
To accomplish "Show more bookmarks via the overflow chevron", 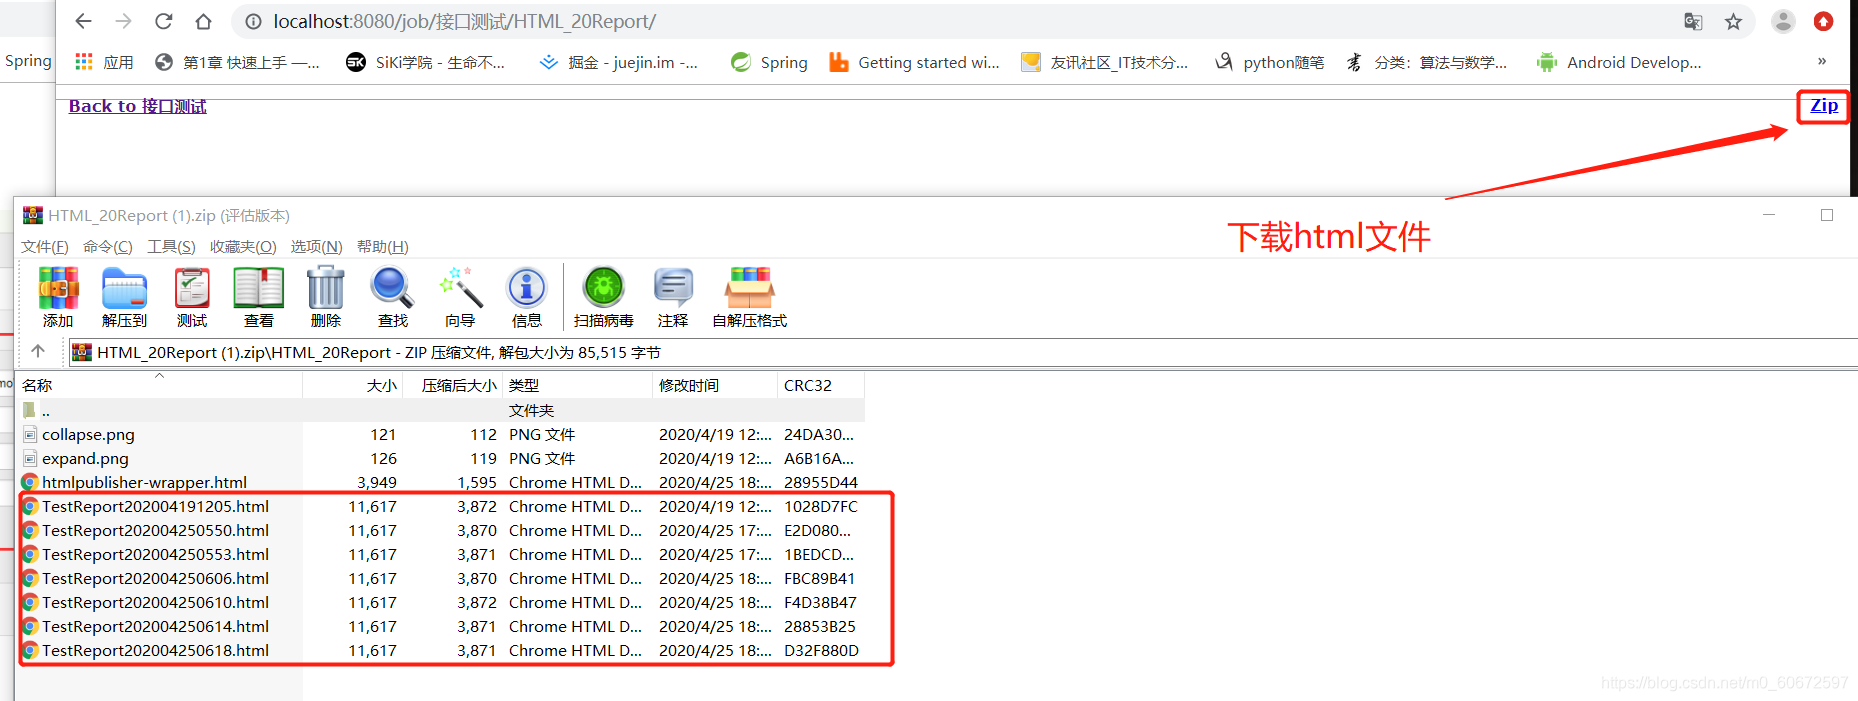I will click(1822, 61).
